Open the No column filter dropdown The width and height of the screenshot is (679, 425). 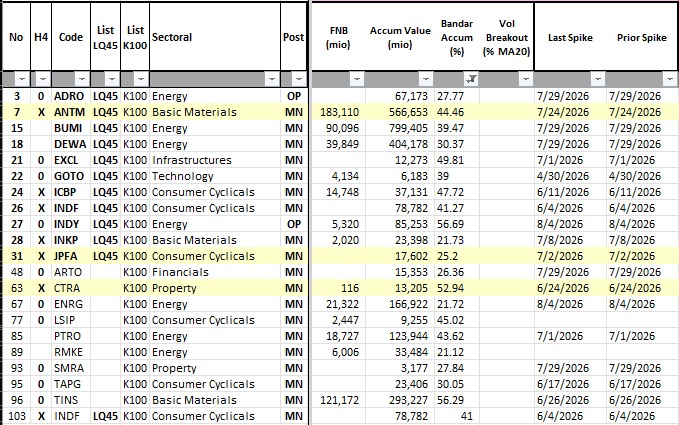22,79
